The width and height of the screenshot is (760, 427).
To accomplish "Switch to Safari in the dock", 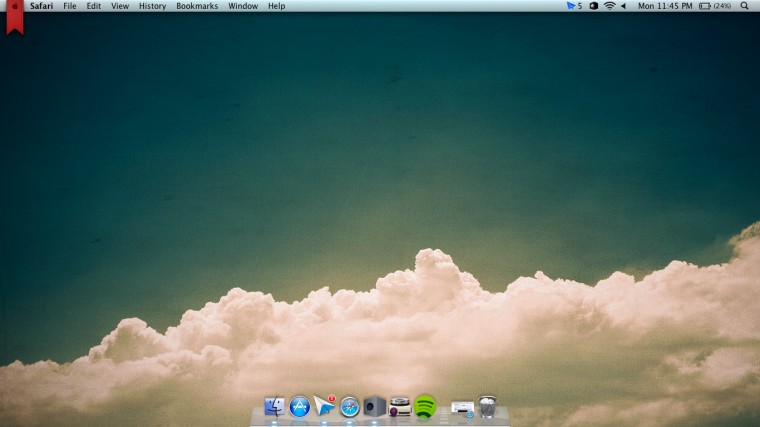I will tap(349, 407).
